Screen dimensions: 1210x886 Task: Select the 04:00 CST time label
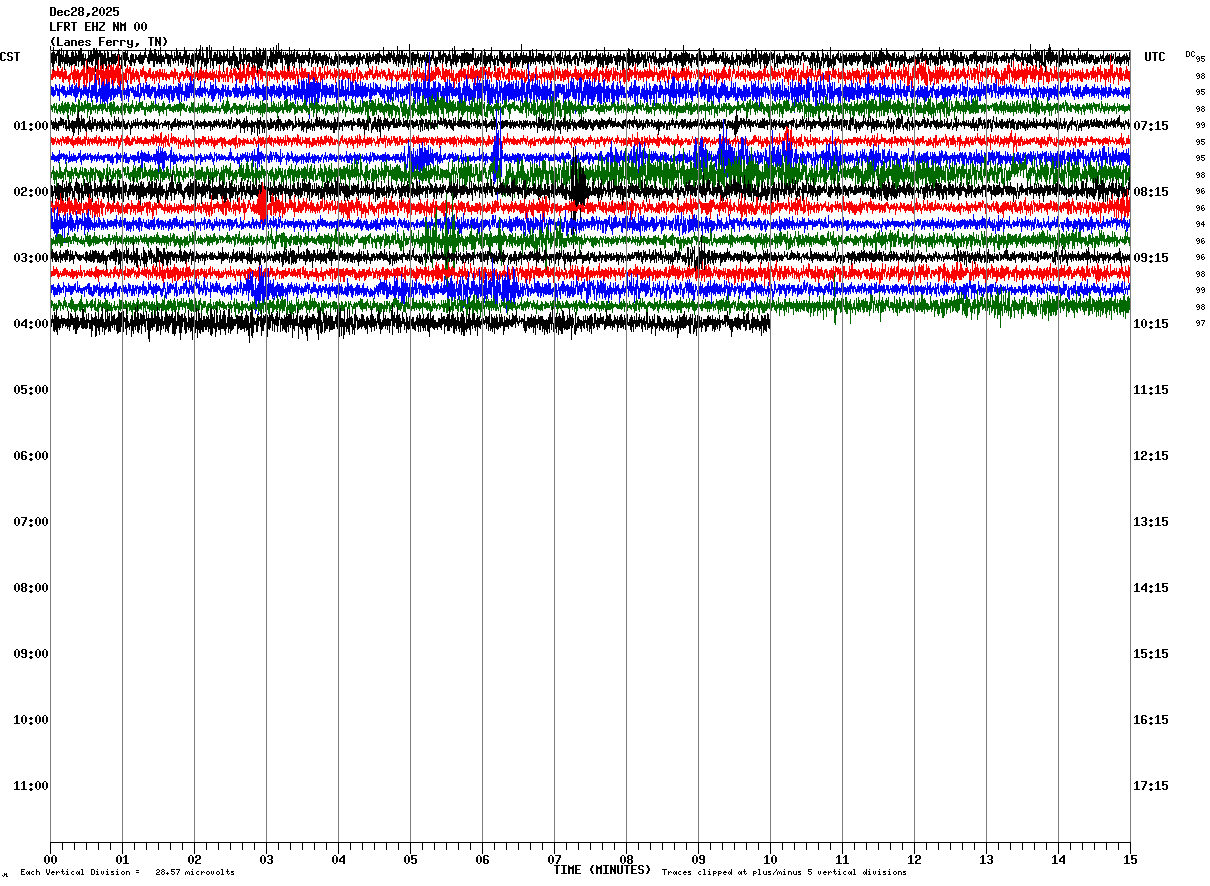pos(31,324)
